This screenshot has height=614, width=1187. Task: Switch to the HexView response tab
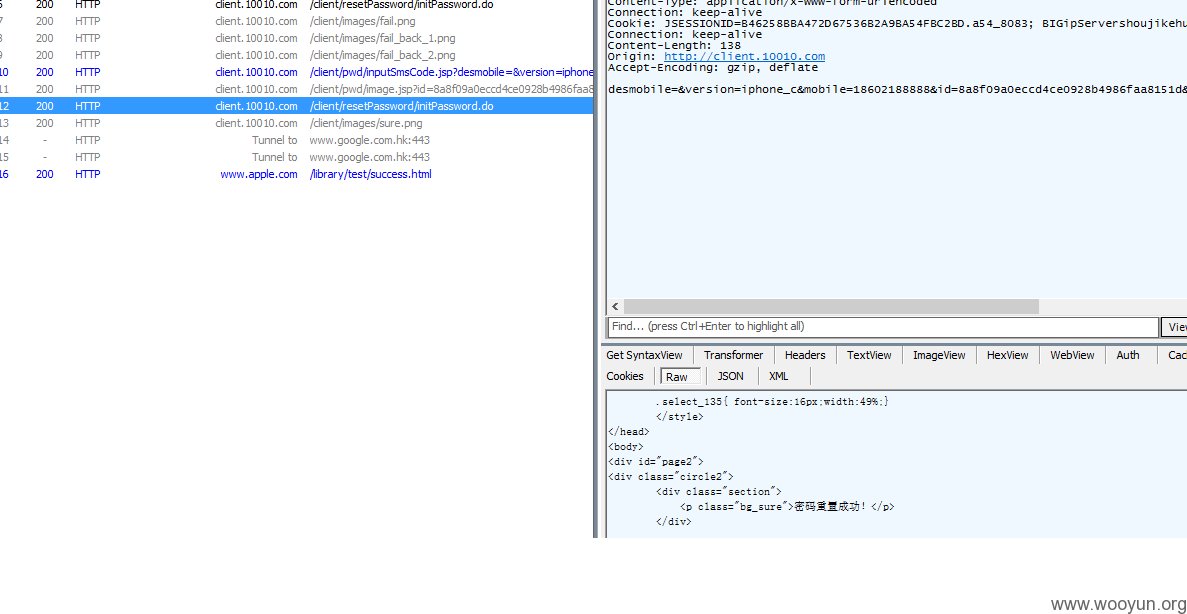[1008, 355]
